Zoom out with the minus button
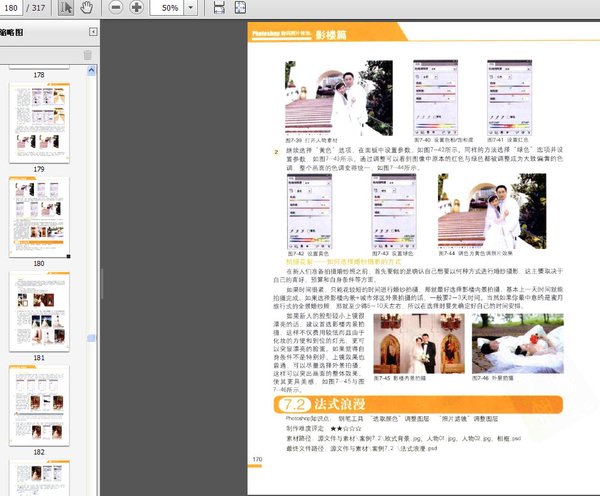This screenshot has width=600, height=496. (115, 8)
